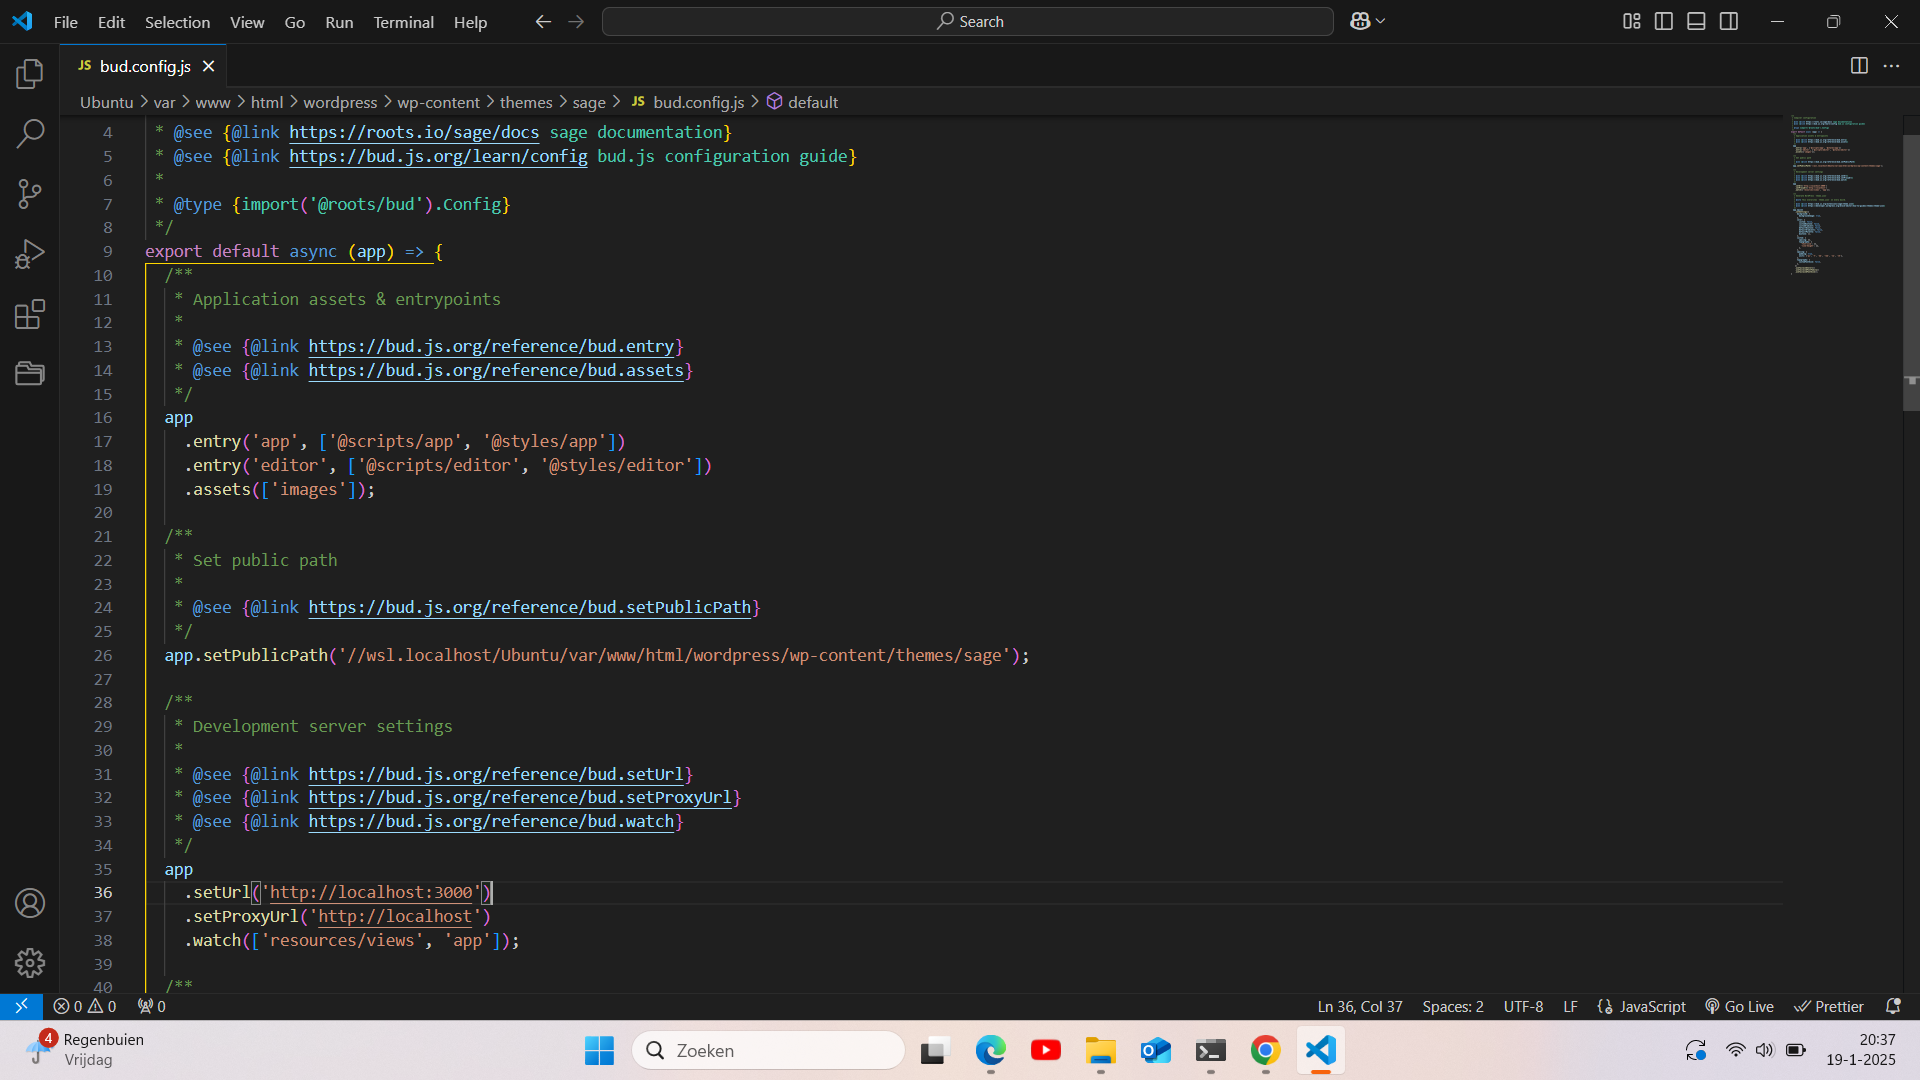Open the Terminal menu
Screen dimensions: 1920x1080
click(403, 22)
